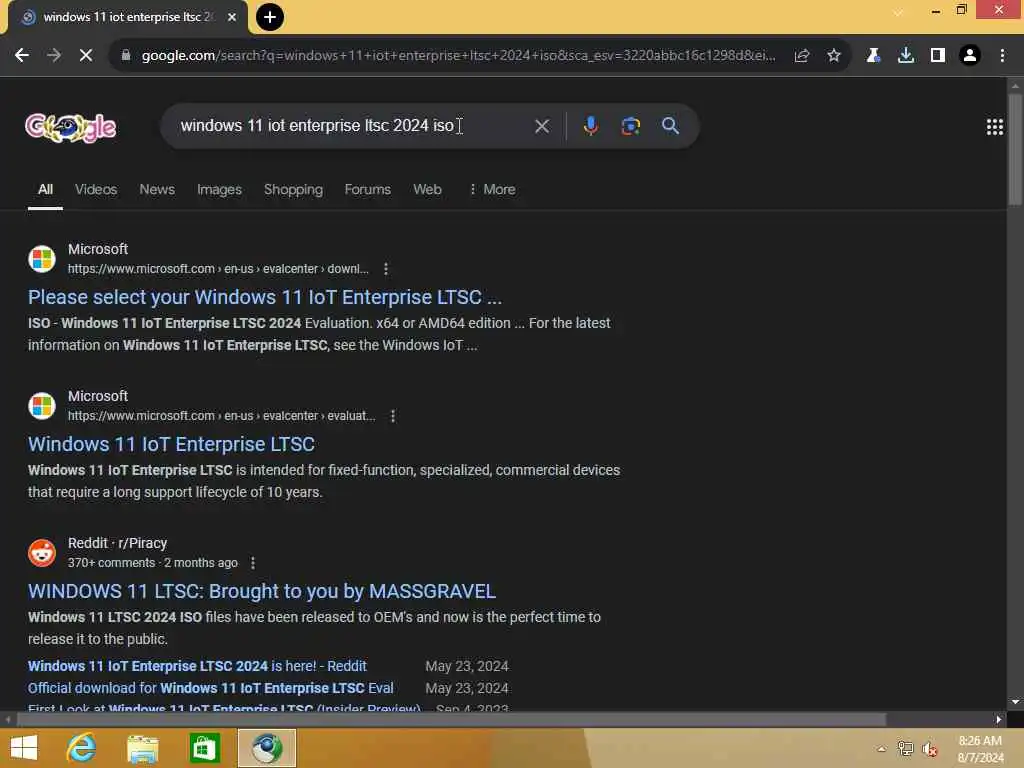The height and width of the screenshot is (768, 1024).
Task: Search by image with Google Lens
Action: 630,126
